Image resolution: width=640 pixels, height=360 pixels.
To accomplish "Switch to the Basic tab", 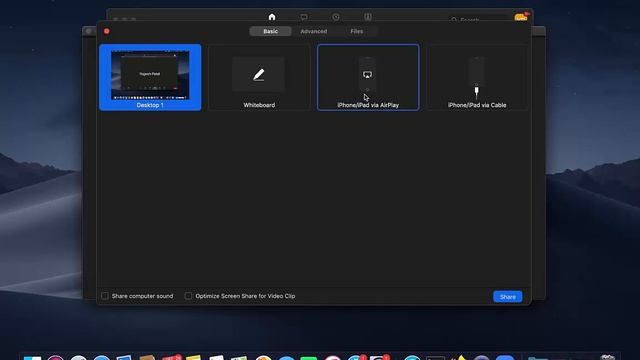I will [271, 31].
